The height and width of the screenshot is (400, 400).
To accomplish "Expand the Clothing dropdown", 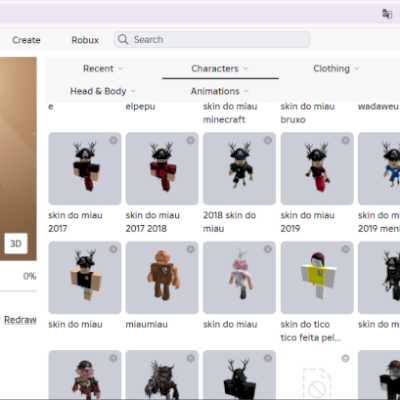I will (336, 69).
